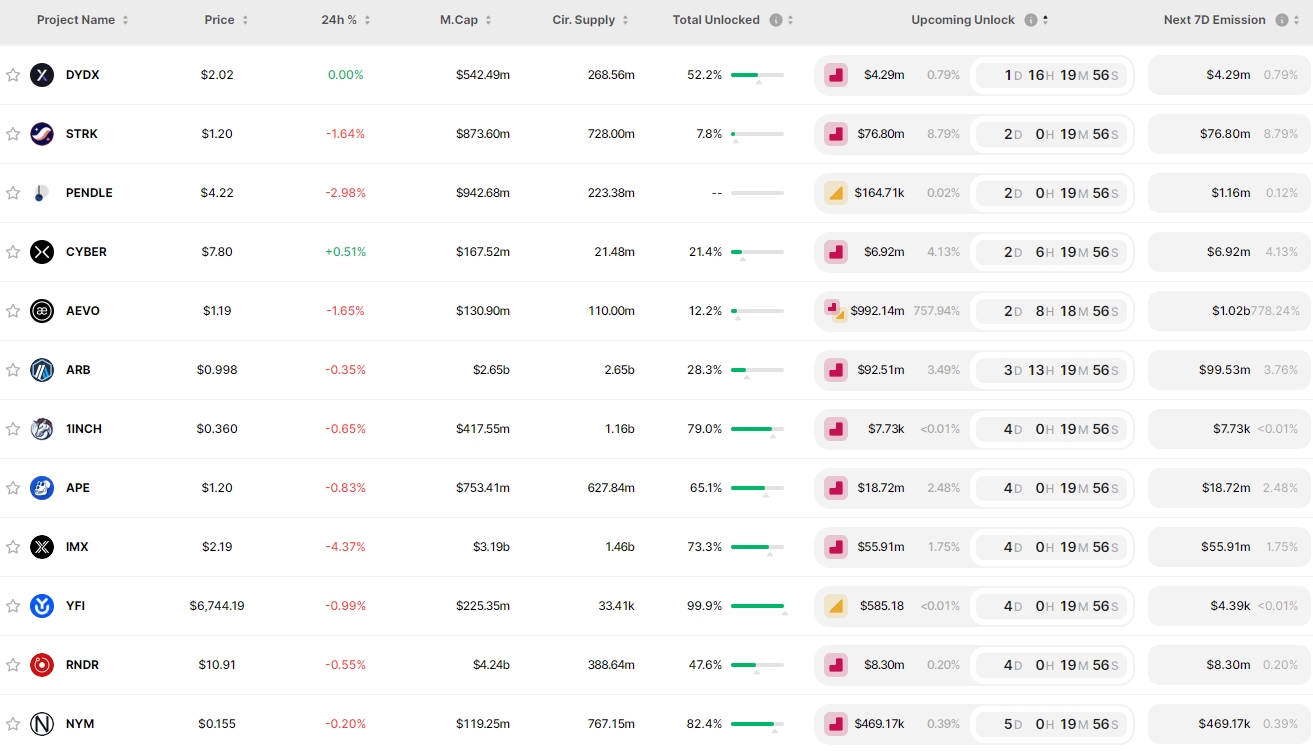The image size is (1313, 751).
Task: Mark 1INCH as favorite
Action: pos(13,429)
